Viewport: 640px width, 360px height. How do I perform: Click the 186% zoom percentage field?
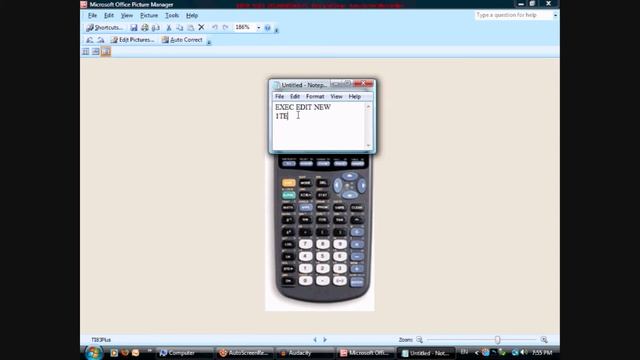244,27
